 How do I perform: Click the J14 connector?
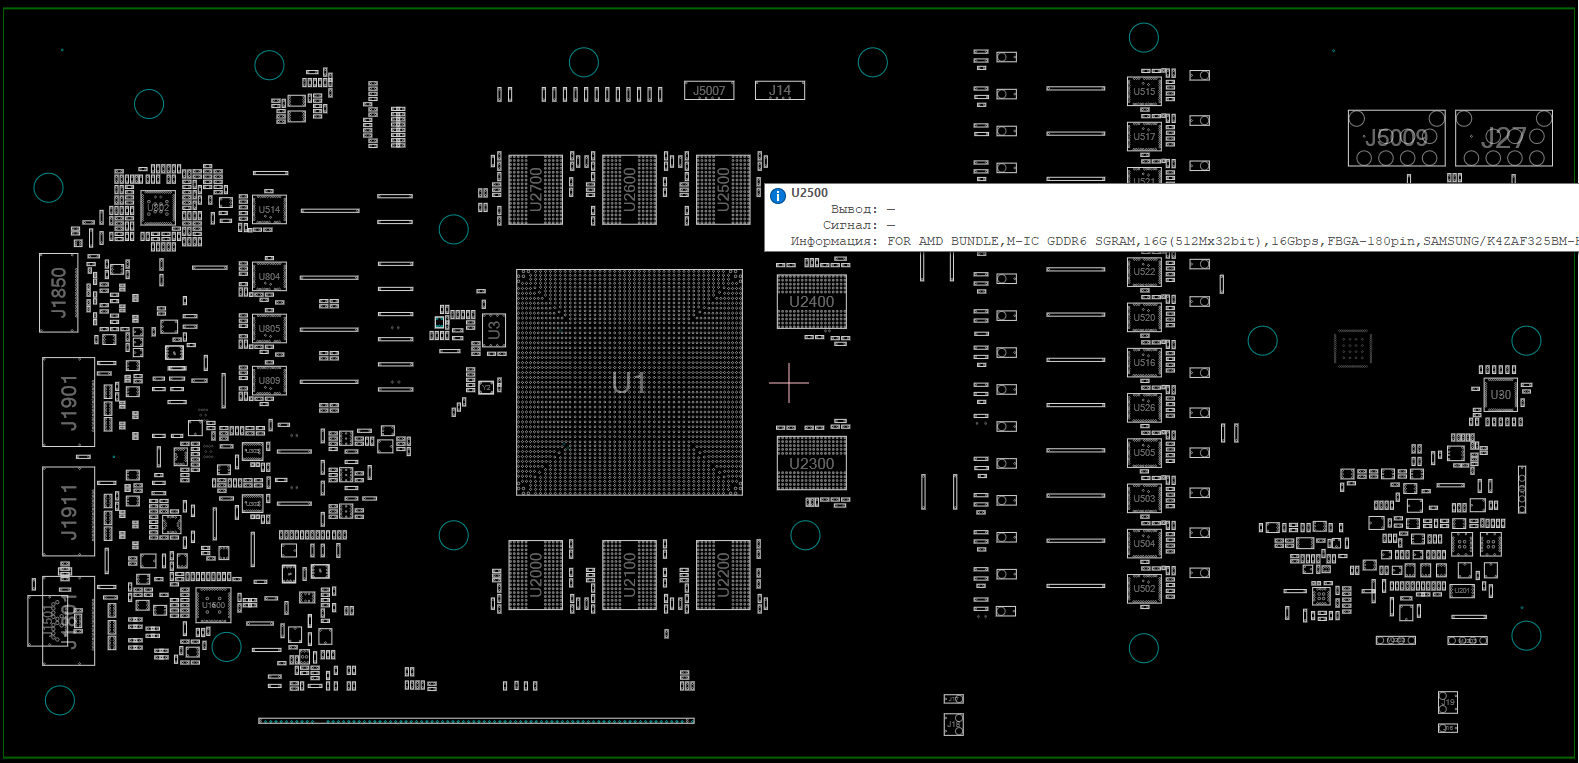(779, 91)
